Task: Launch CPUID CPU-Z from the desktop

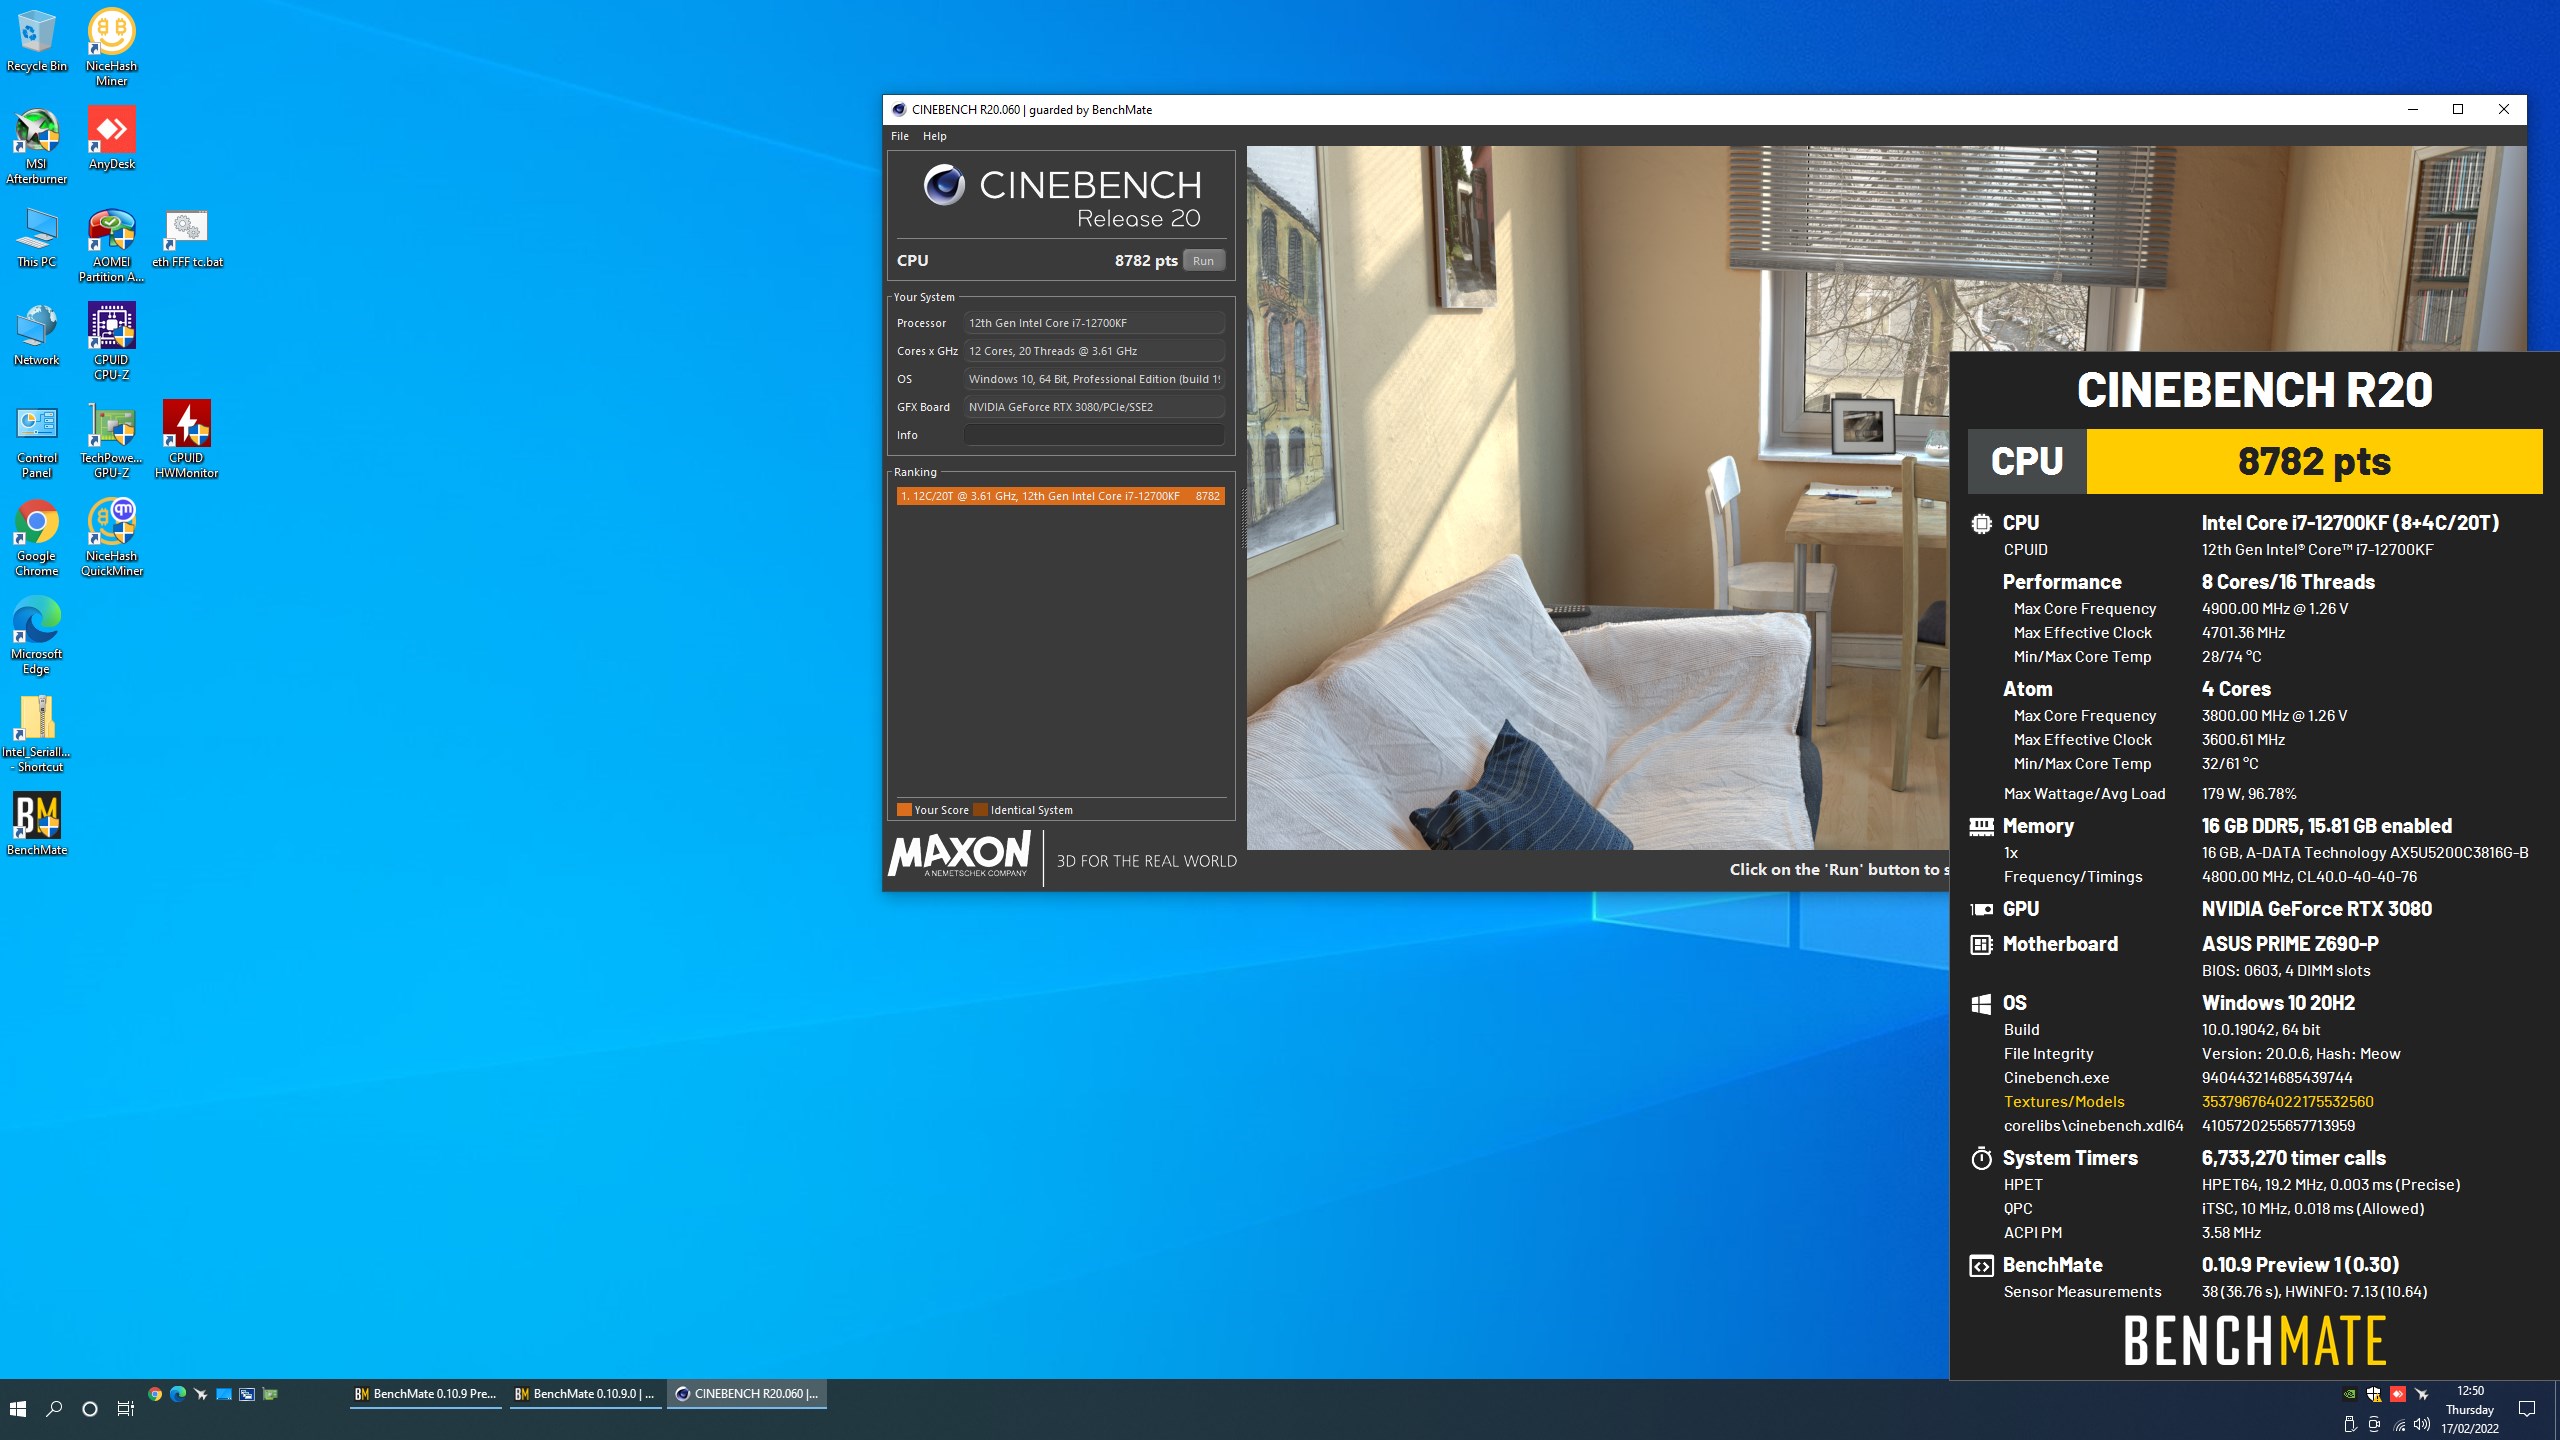Action: pyautogui.click(x=111, y=341)
